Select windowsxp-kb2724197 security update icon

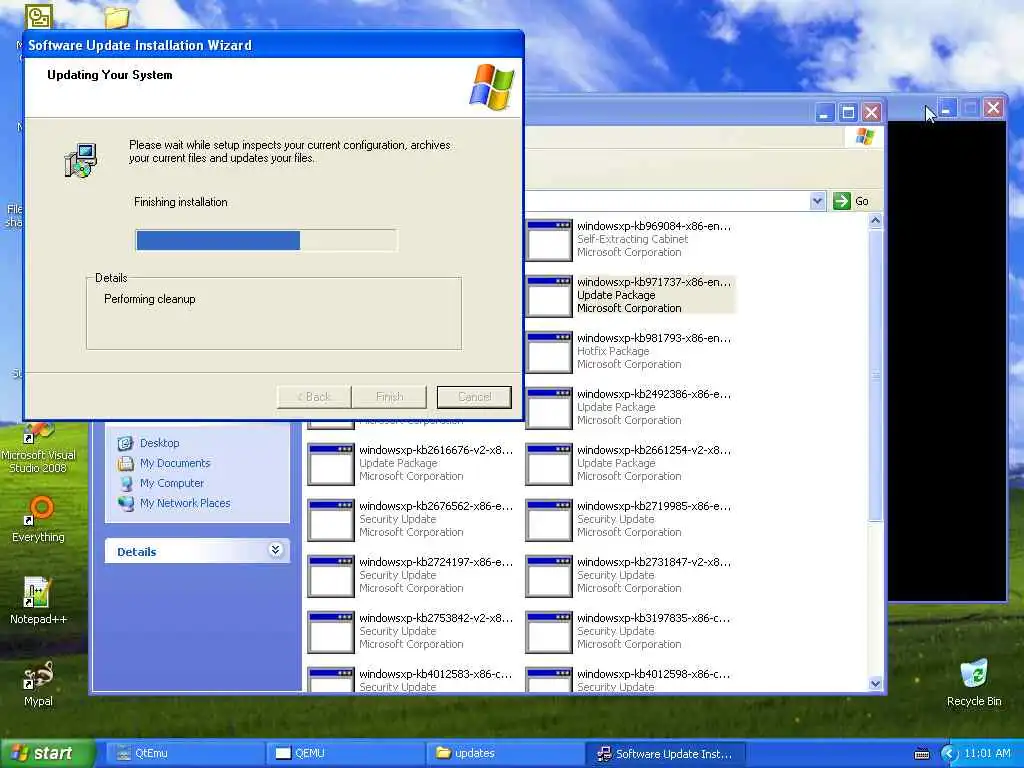tap(330, 577)
